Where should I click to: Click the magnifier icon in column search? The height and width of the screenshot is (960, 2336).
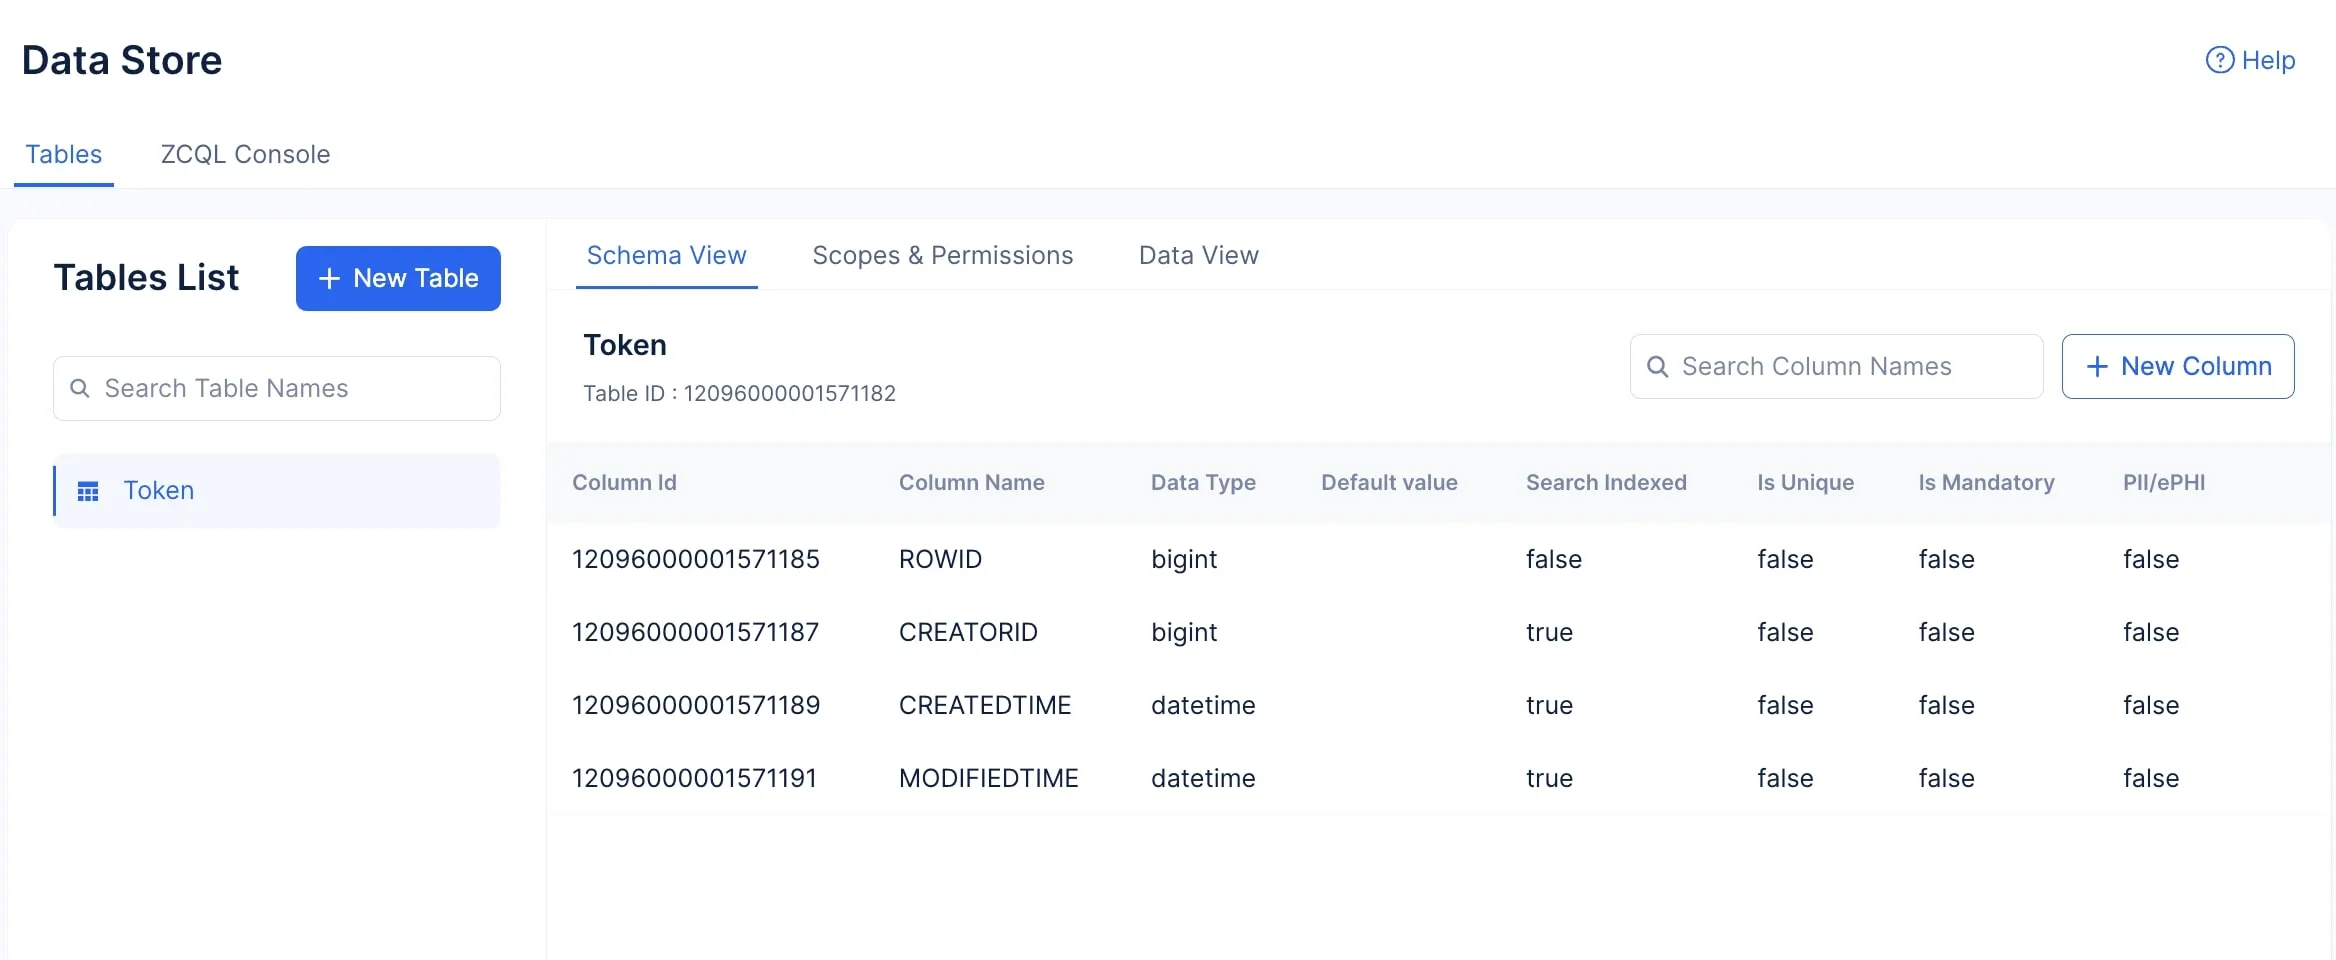[1657, 367]
